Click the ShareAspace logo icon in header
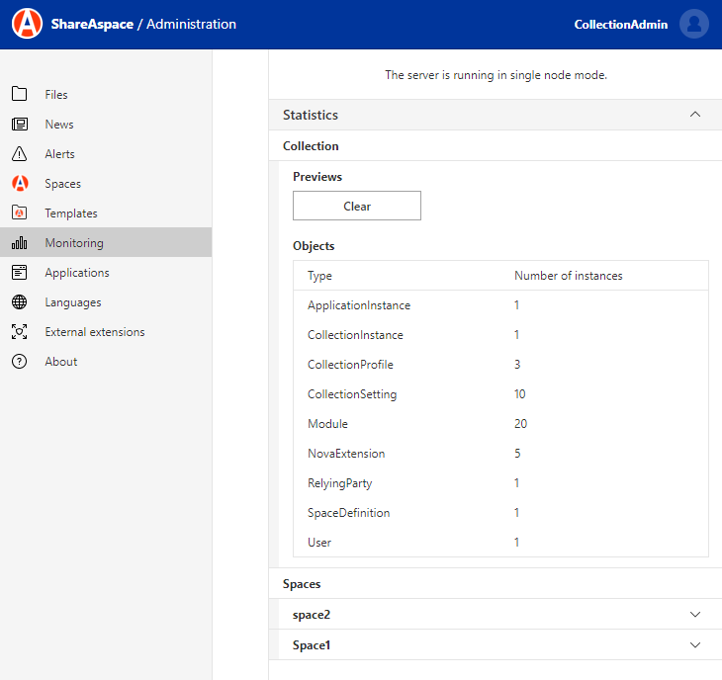The image size is (722, 680). pyautogui.click(x=27, y=24)
